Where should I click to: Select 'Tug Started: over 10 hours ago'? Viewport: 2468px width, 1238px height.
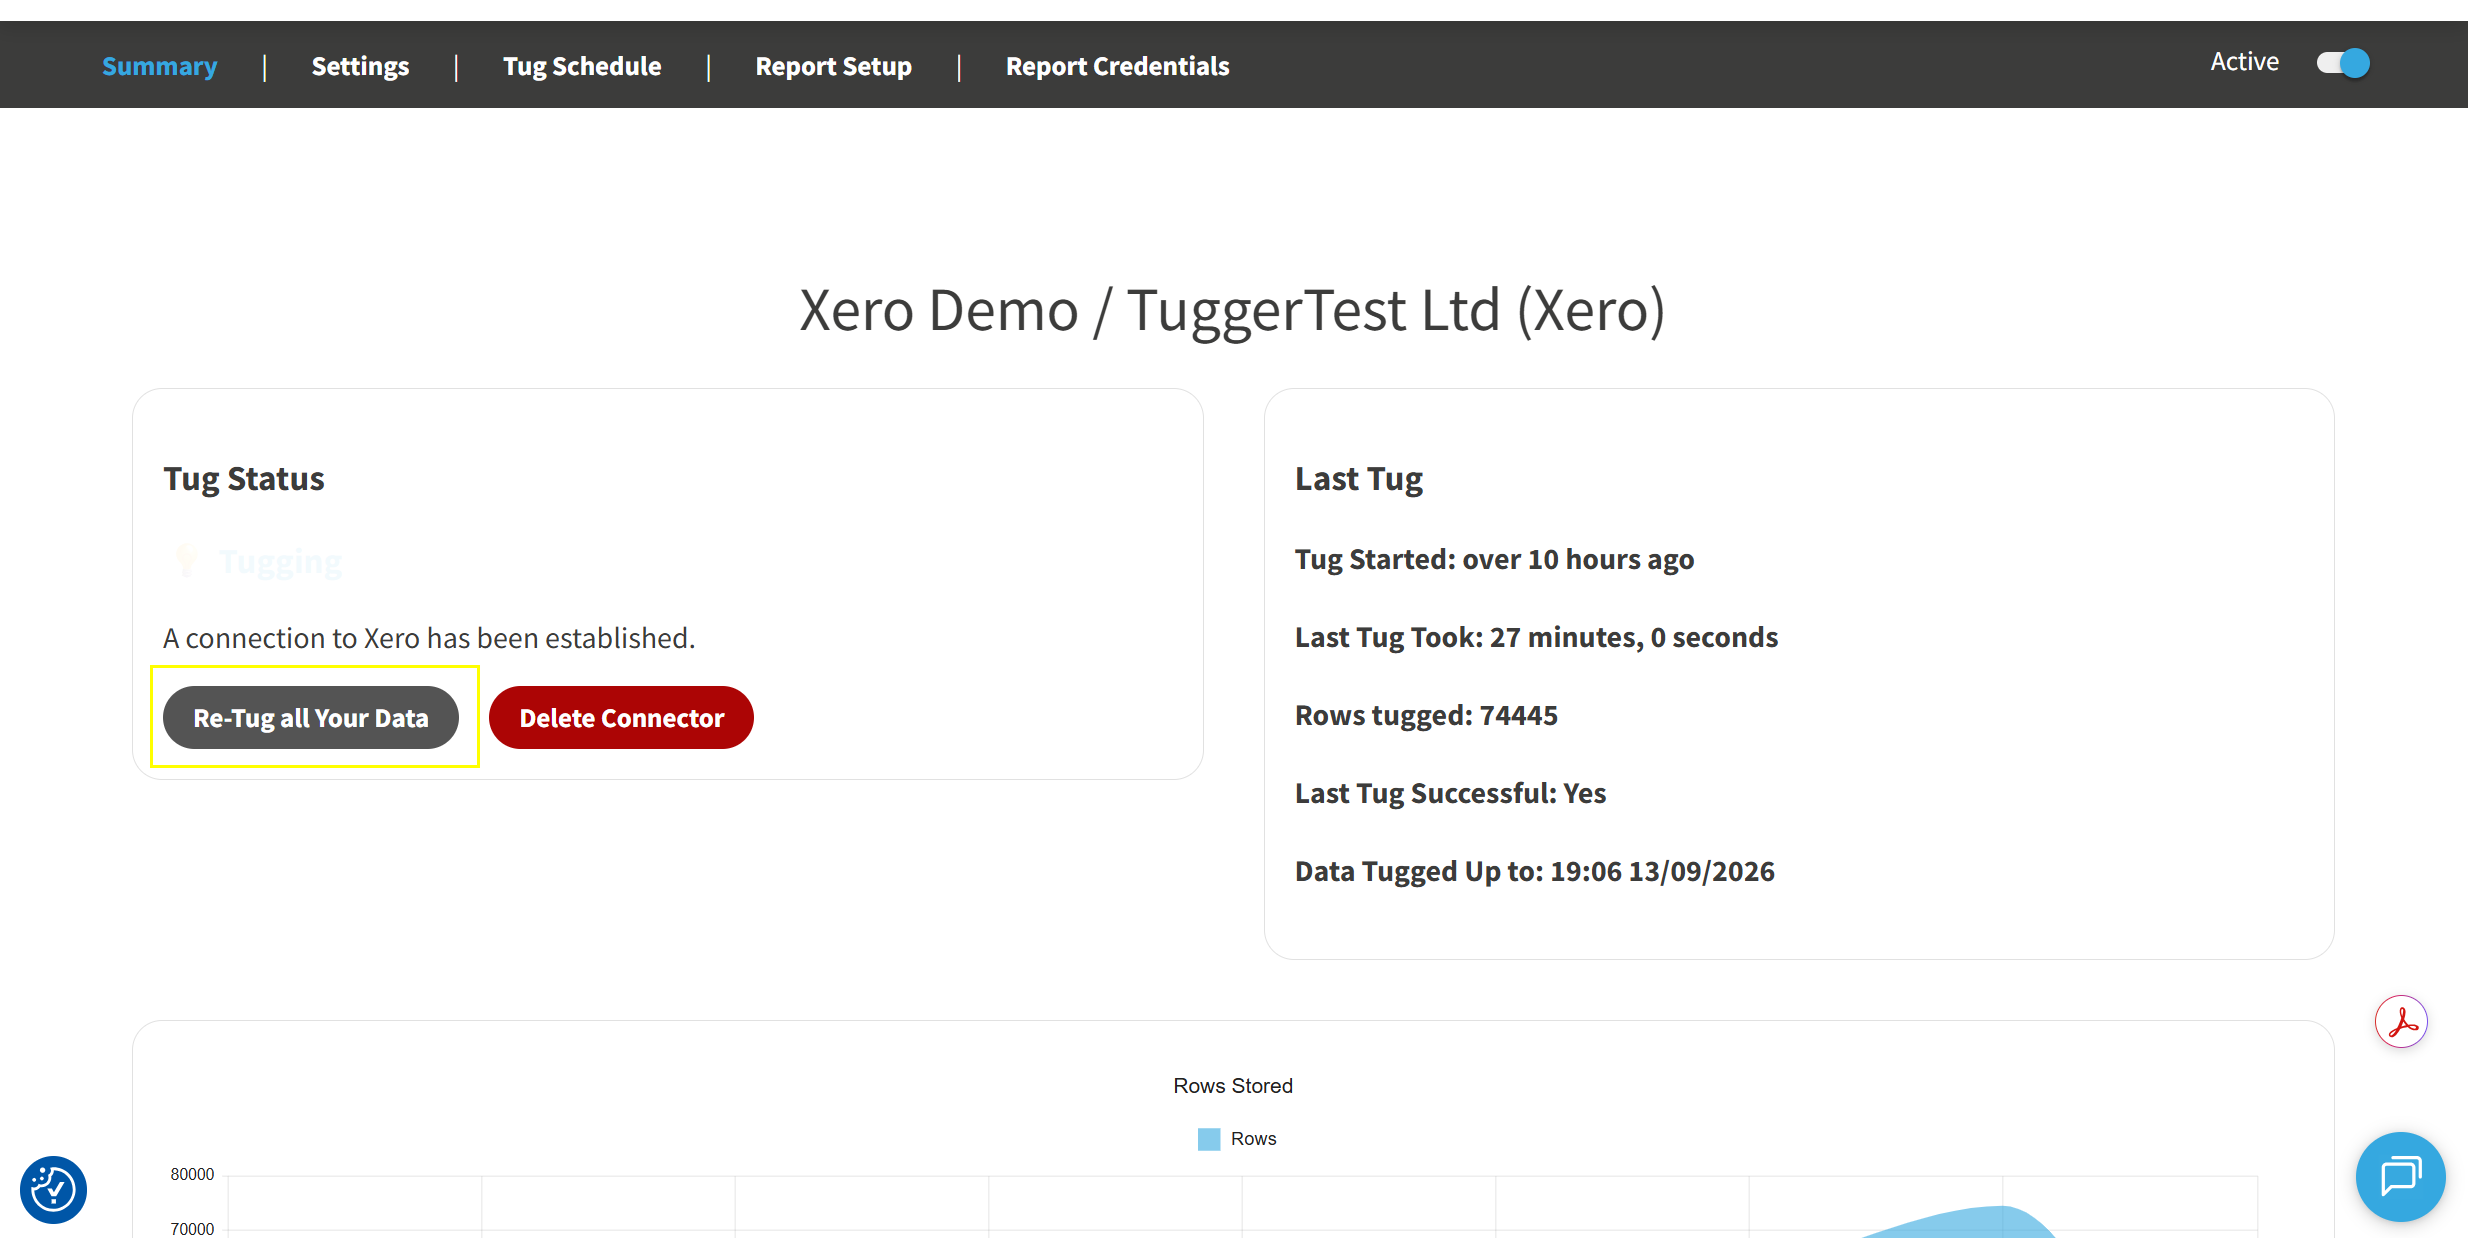click(x=1494, y=559)
